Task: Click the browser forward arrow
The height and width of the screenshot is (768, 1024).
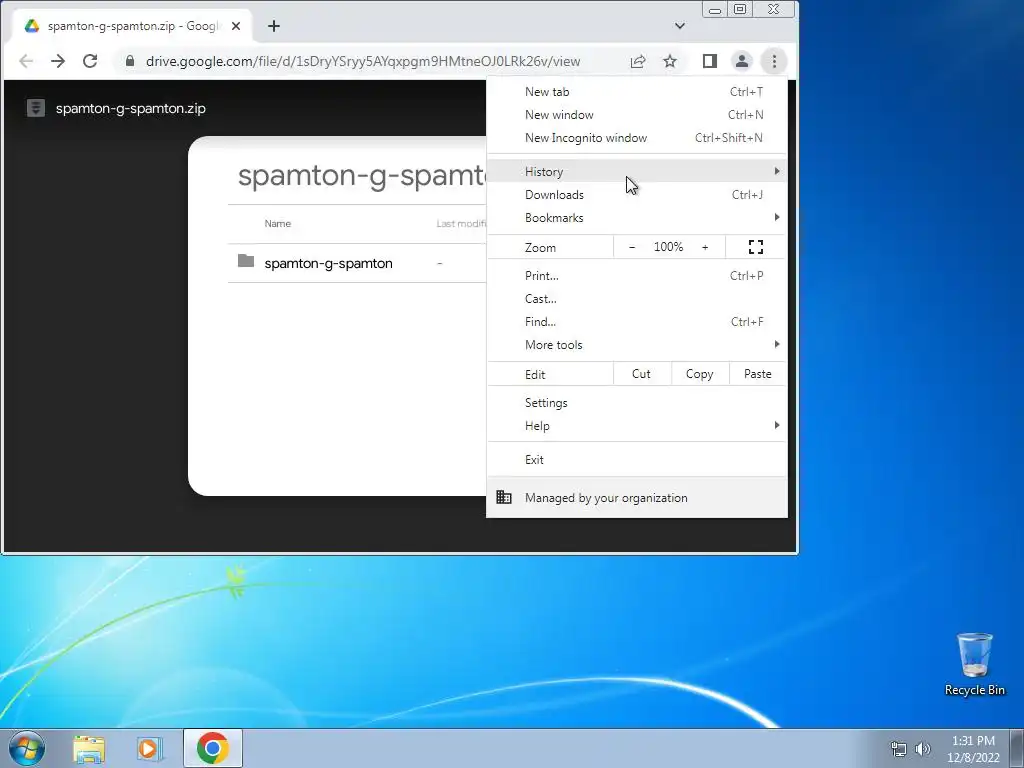Action: pos(58,61)
